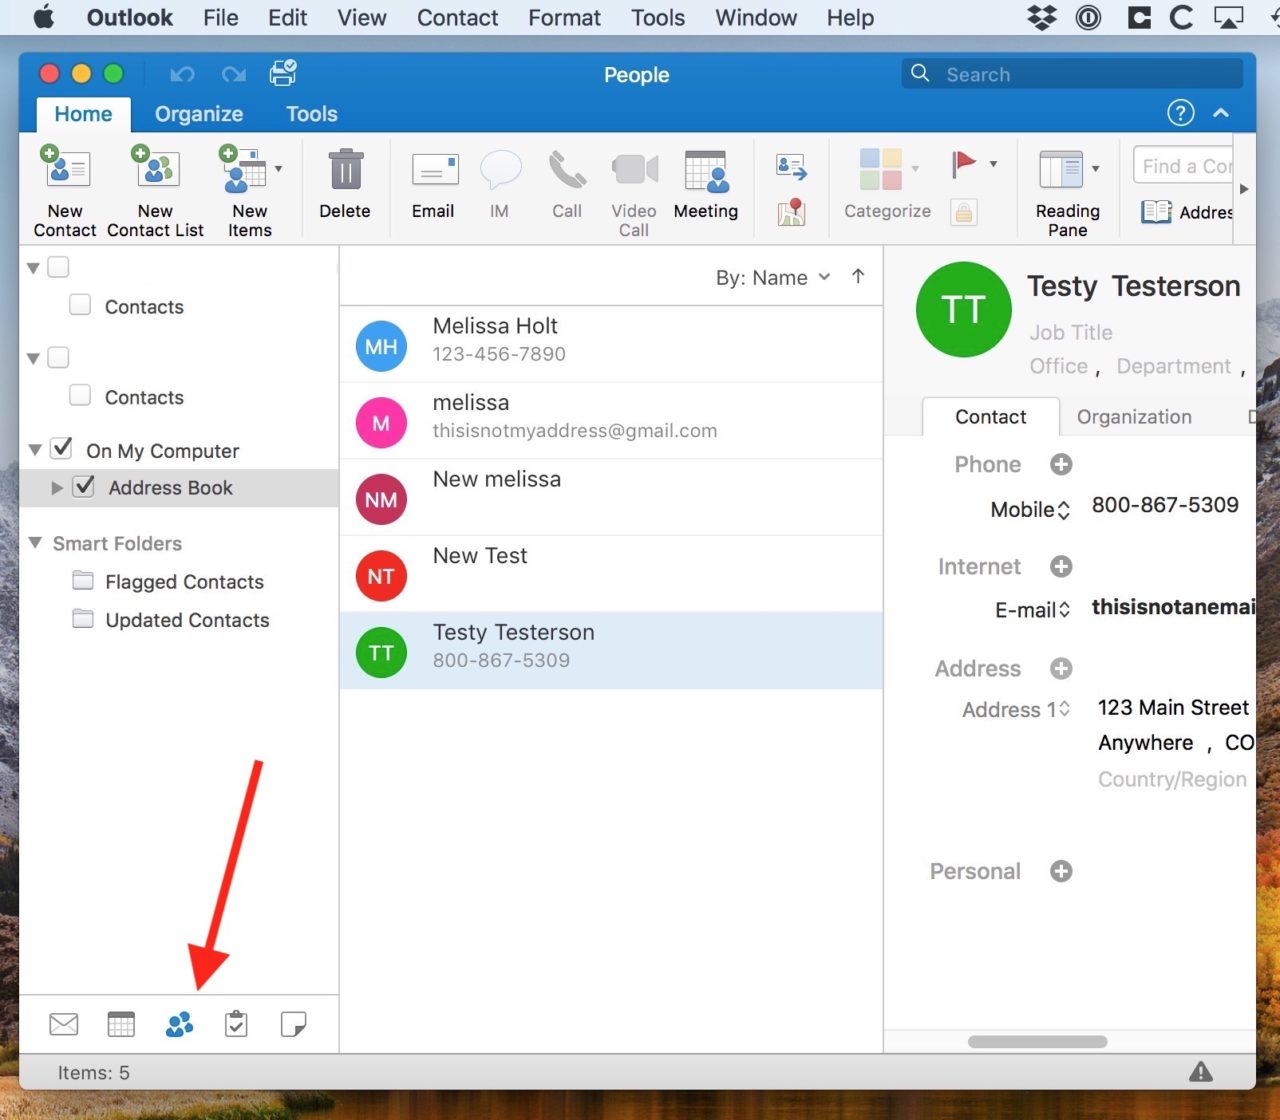Screen dimensions: 1280x1120
Task: Create a Meeting from the ribbon
Action: click(705, 185)
